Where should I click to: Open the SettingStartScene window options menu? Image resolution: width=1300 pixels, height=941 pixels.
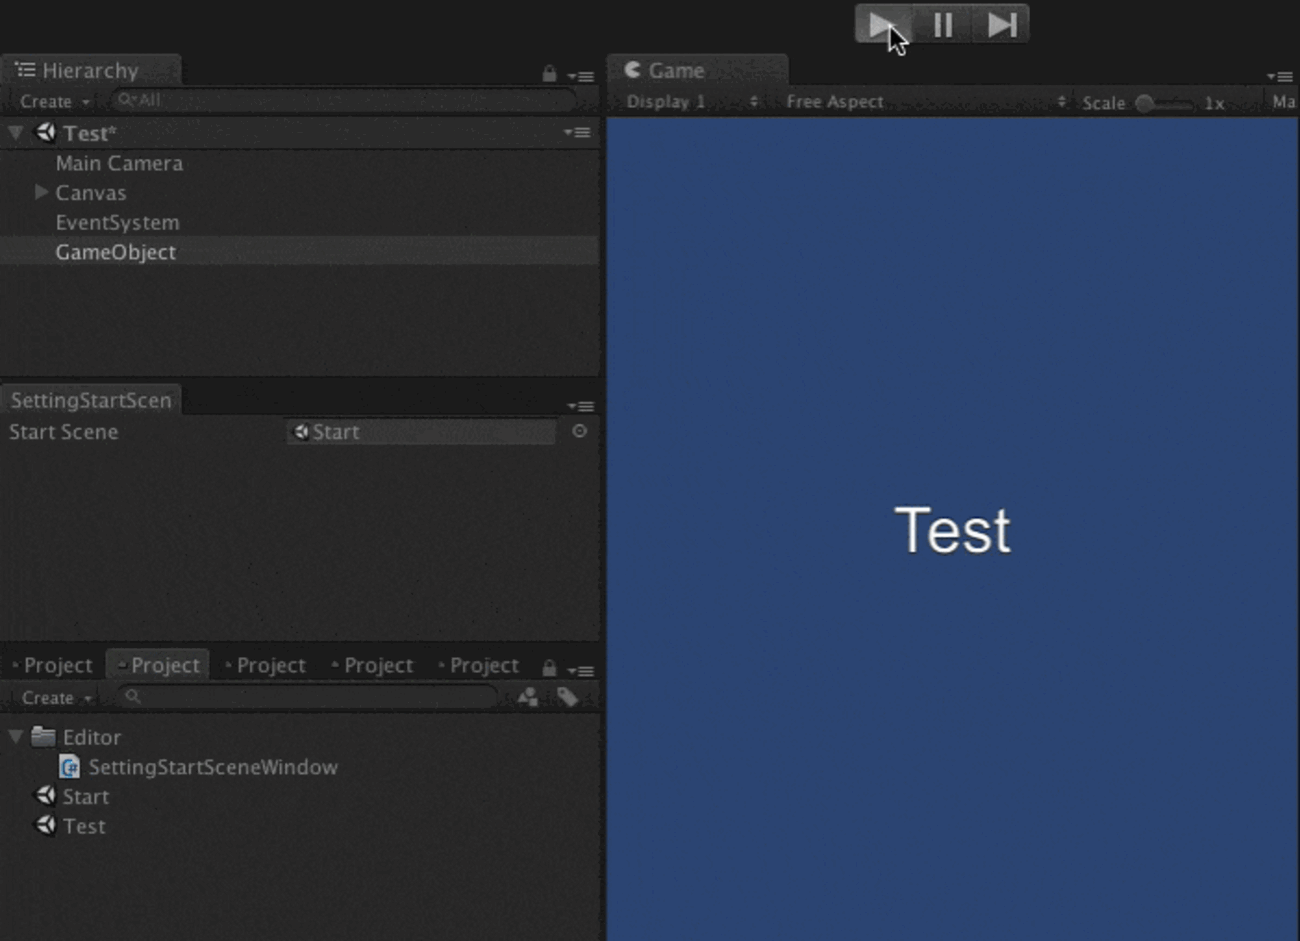point(580,406)
